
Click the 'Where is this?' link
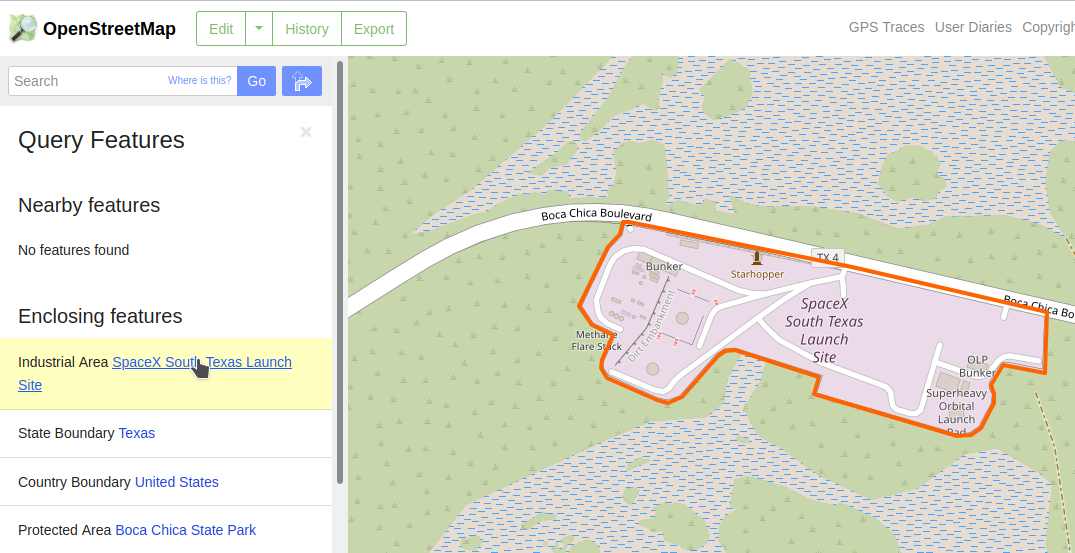(x=200, y=80)
